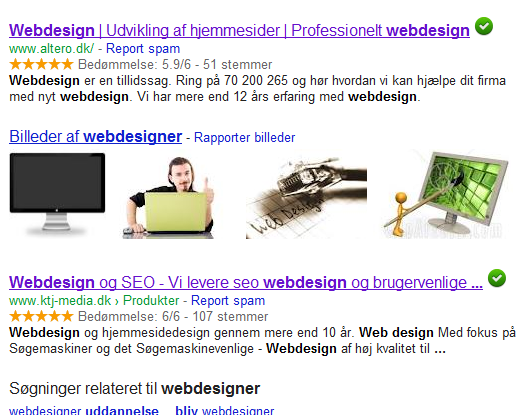529x415 pixels.
Task: Visit the www.altero.dk/ green URL
Action: [x=52, y=49]
